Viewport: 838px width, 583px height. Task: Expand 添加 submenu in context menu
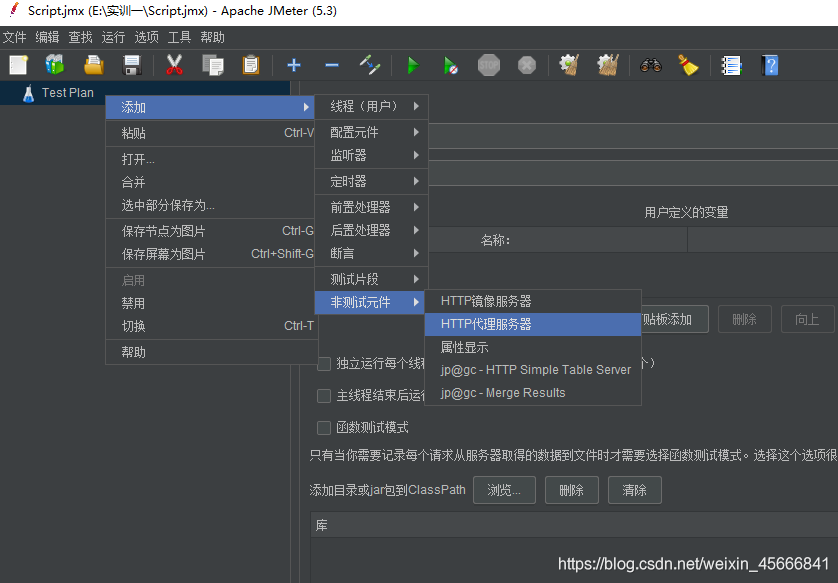210,107
